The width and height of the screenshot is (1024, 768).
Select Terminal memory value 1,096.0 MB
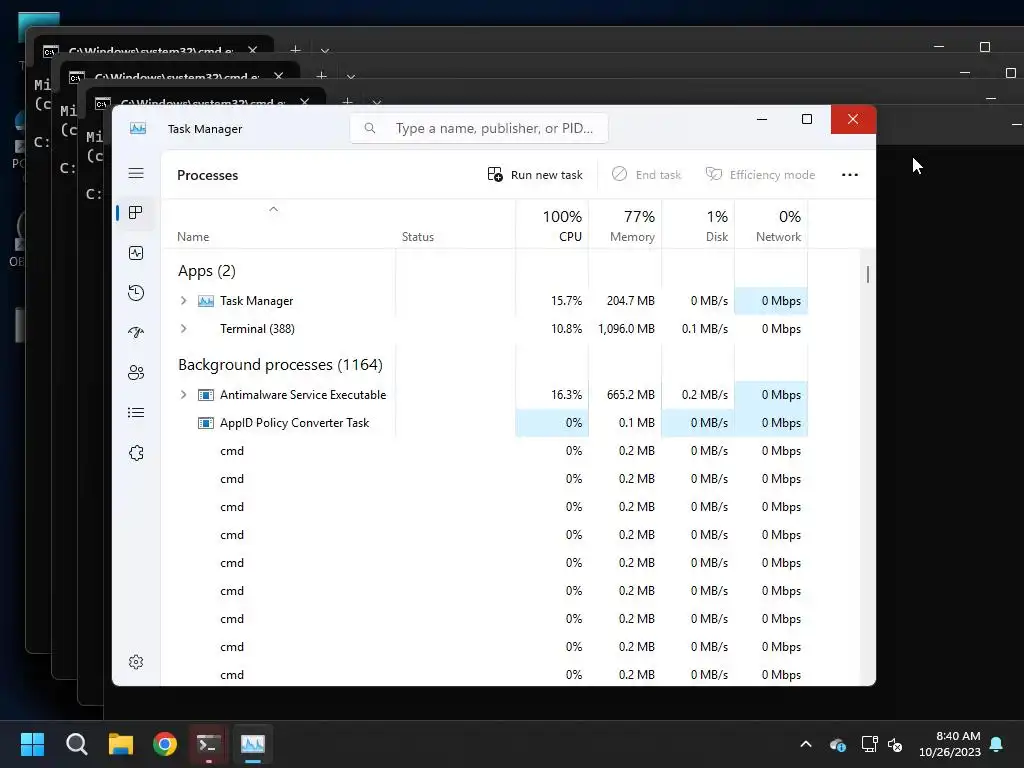tap(626, 328)
